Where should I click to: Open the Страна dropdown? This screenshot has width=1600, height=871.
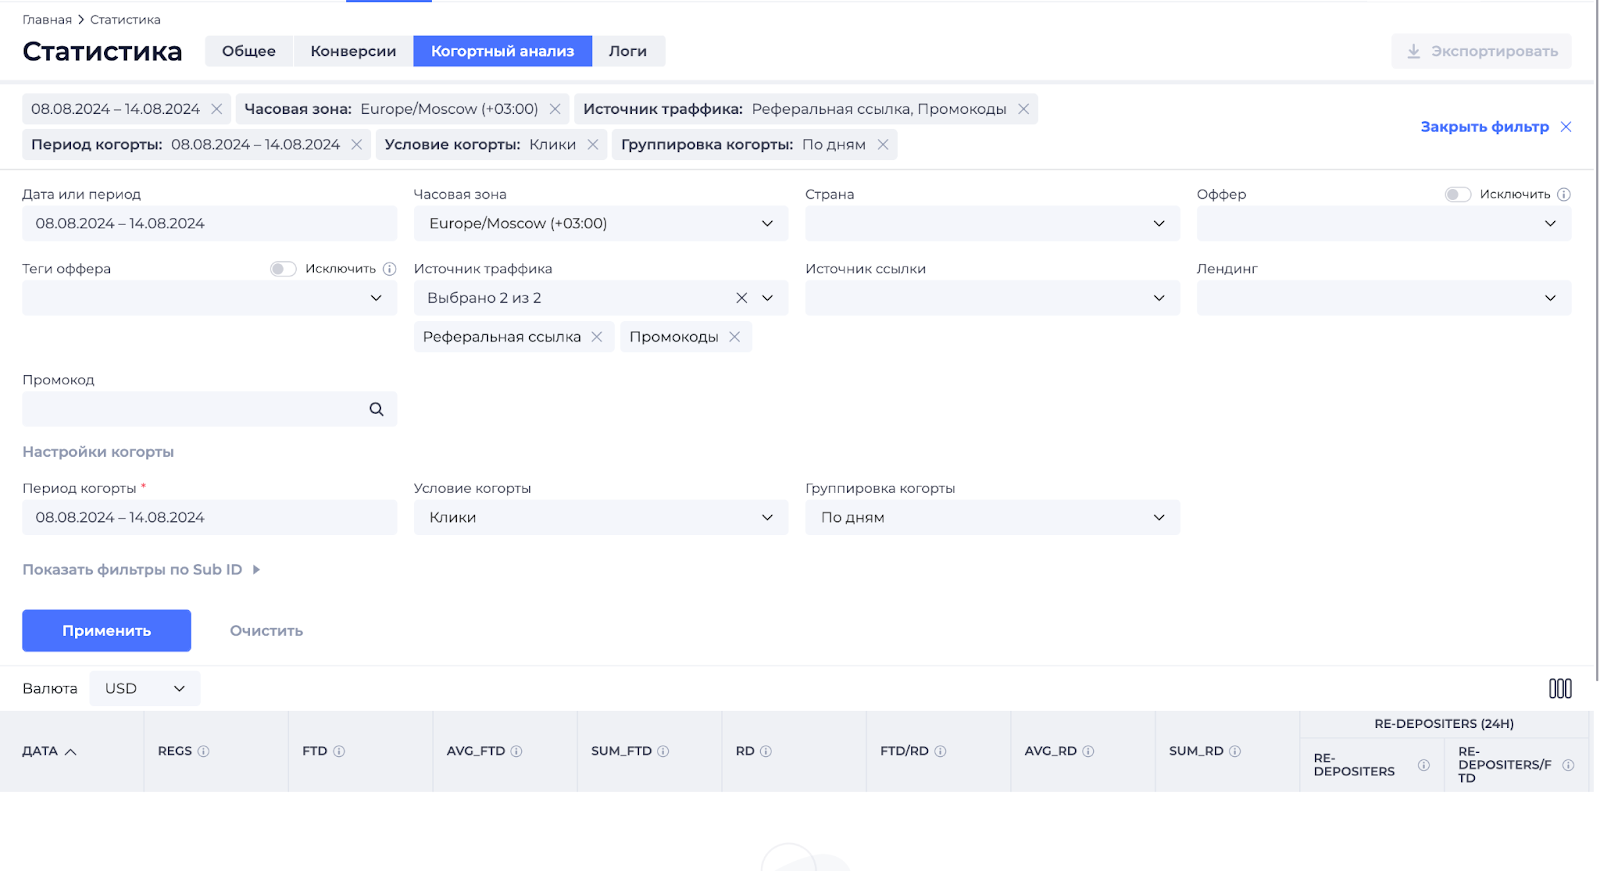click(x=992, y=223)
